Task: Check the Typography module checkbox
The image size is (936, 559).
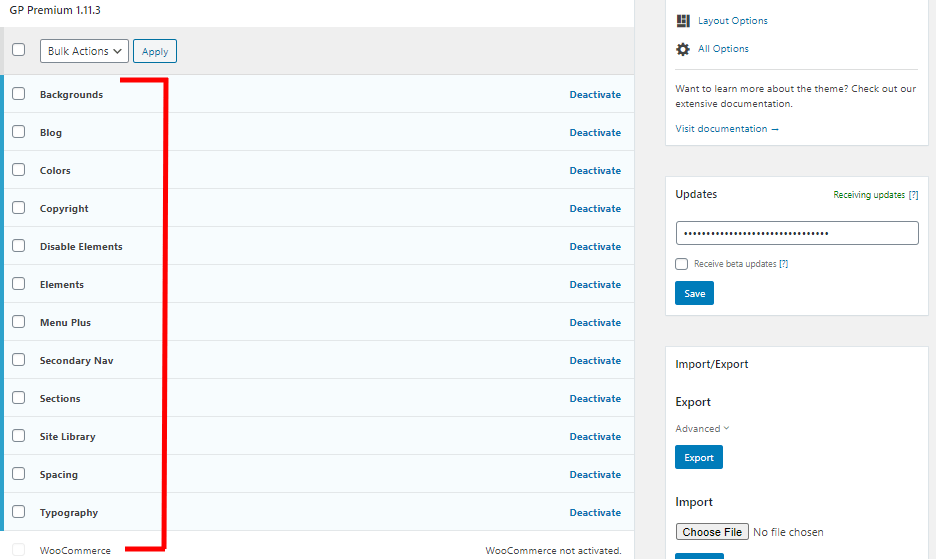Action: pos(19,512)
